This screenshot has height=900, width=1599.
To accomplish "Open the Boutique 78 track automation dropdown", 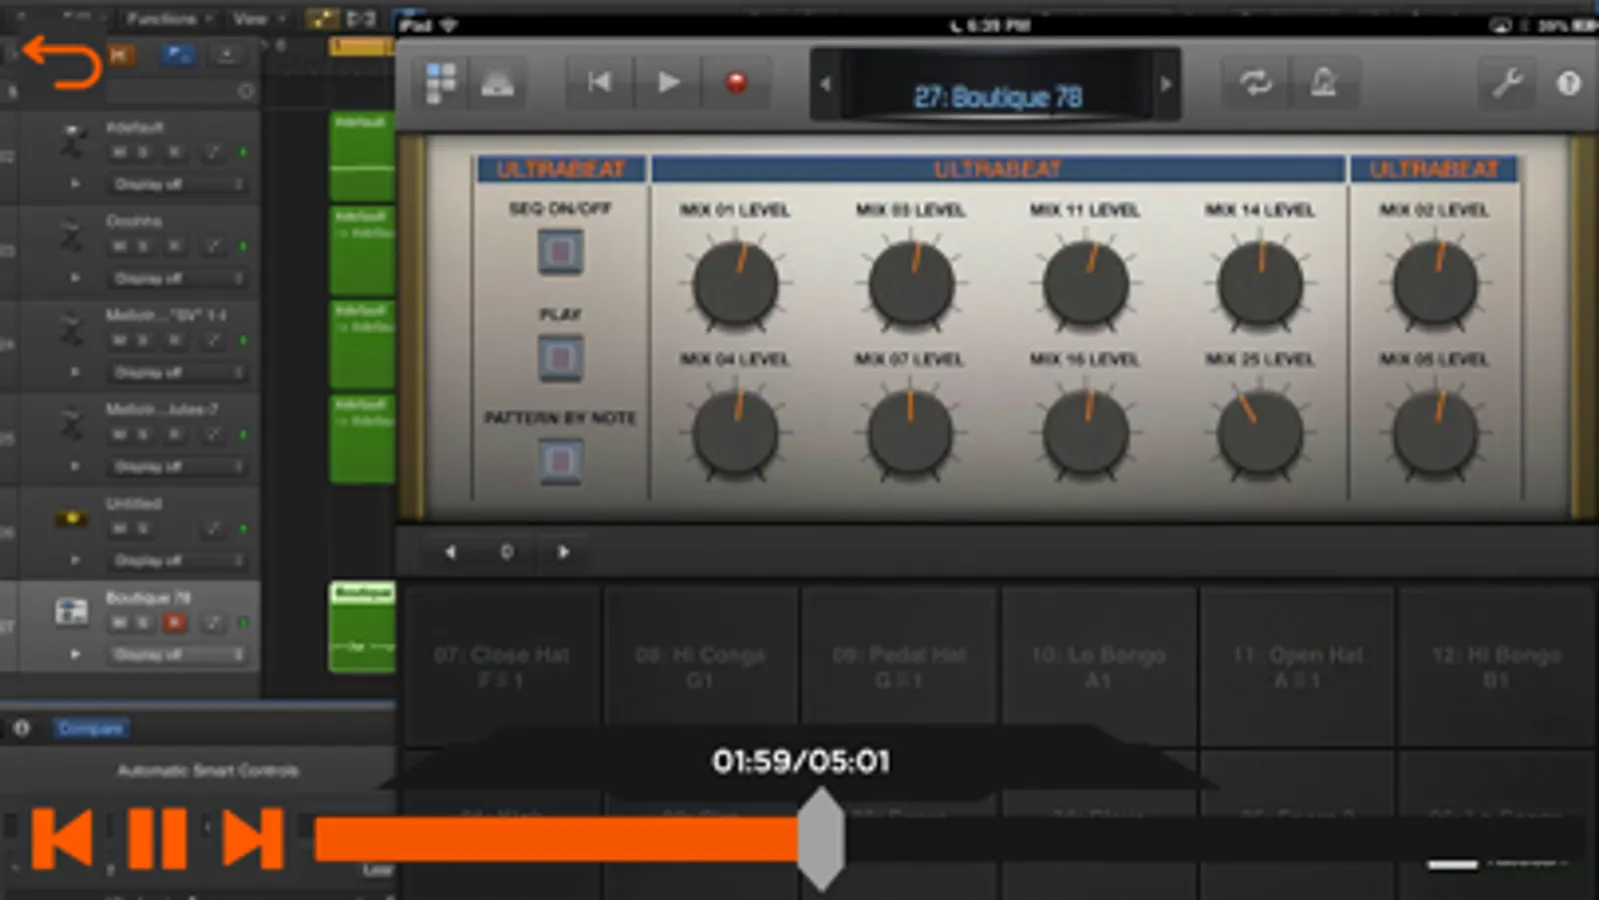I will pos(178,655).
